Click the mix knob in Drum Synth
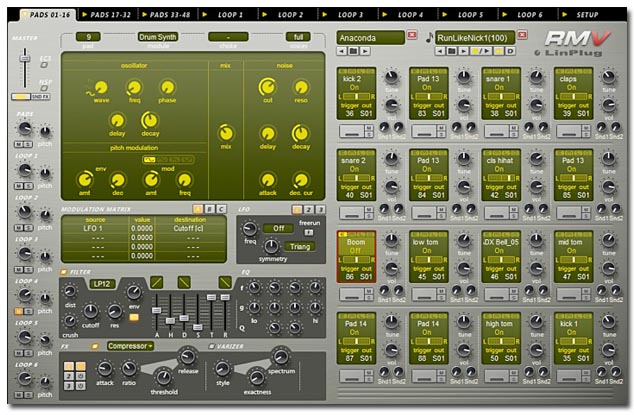The height and width of the screenshot is (415, 634). [226, 133]
